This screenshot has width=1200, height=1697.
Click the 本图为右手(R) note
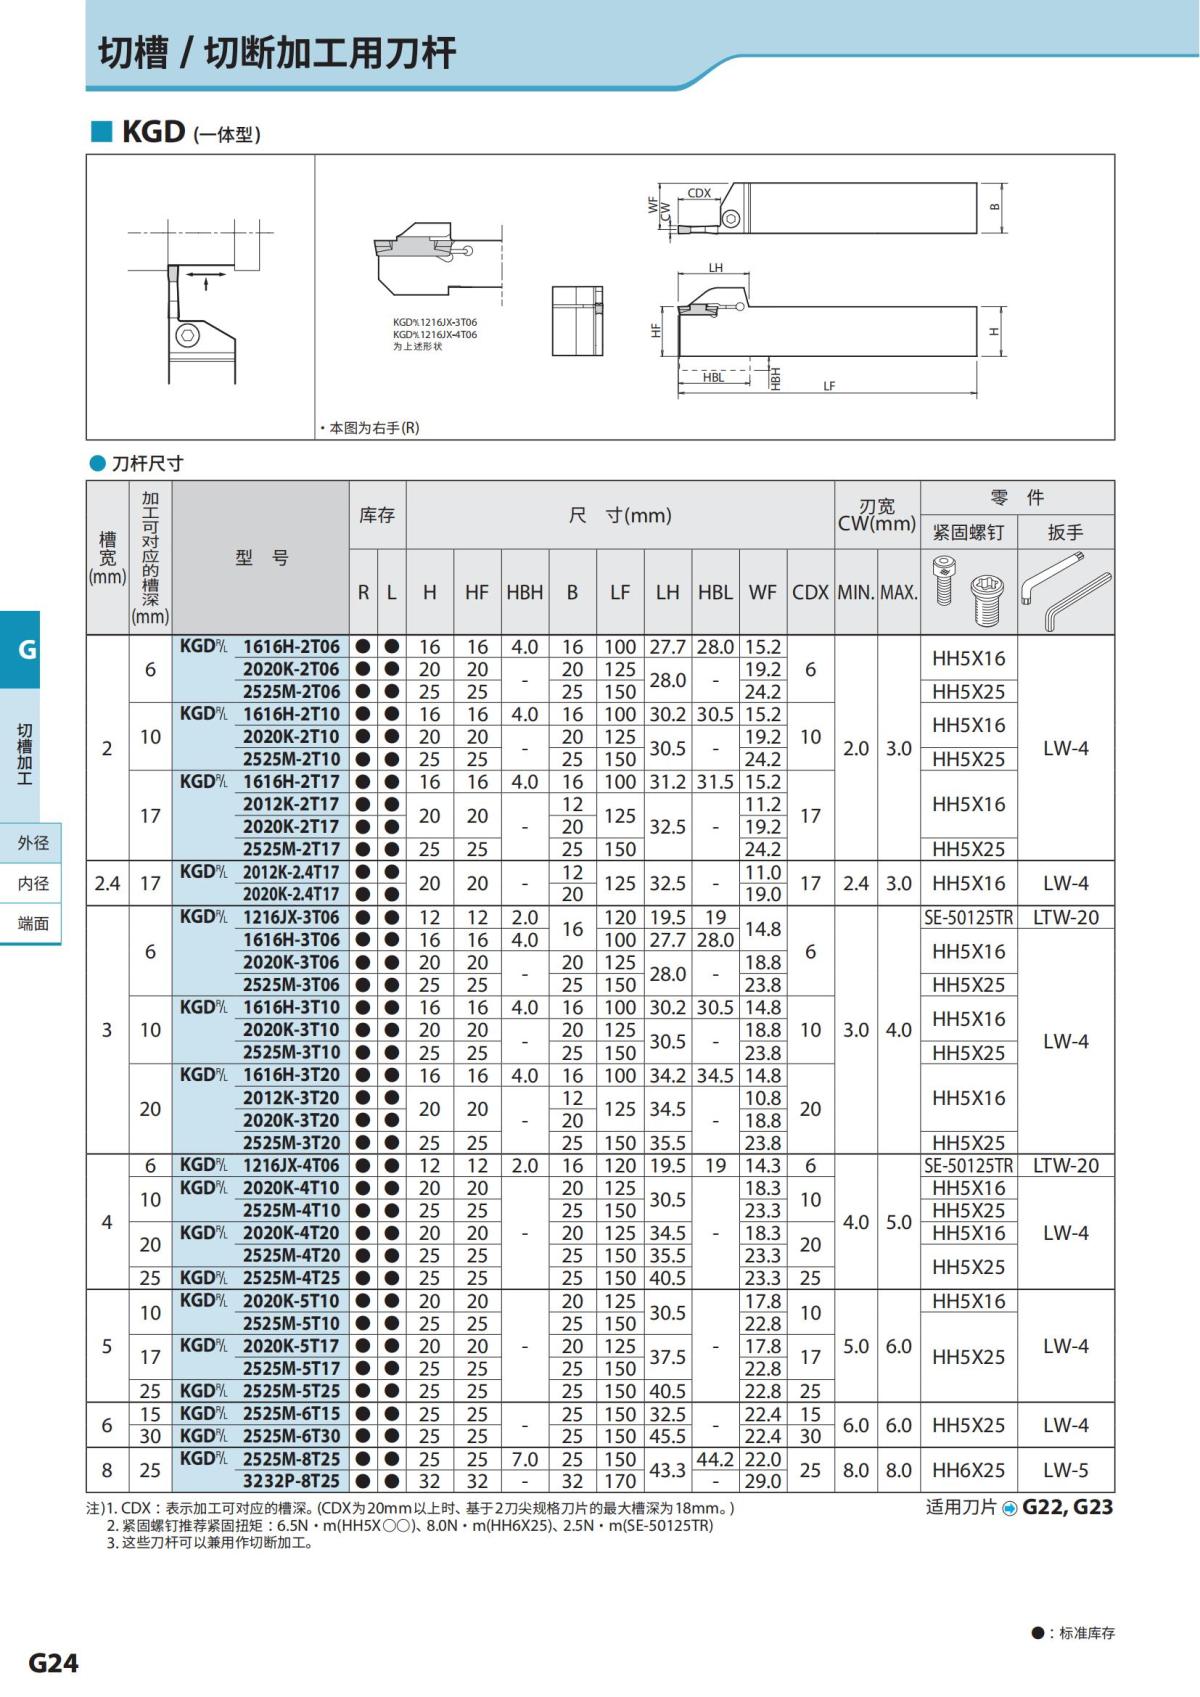click(369, 428)
